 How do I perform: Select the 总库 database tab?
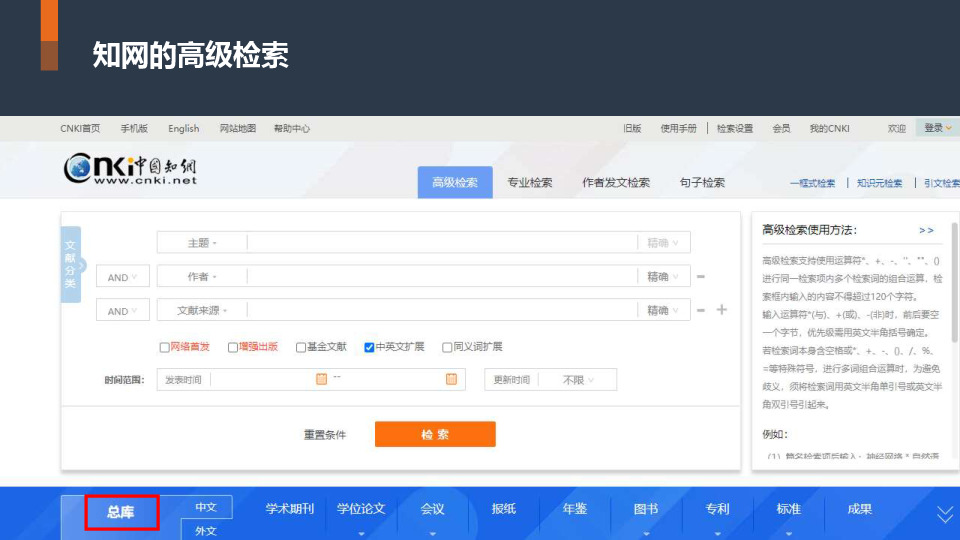(x=122, y=512)
